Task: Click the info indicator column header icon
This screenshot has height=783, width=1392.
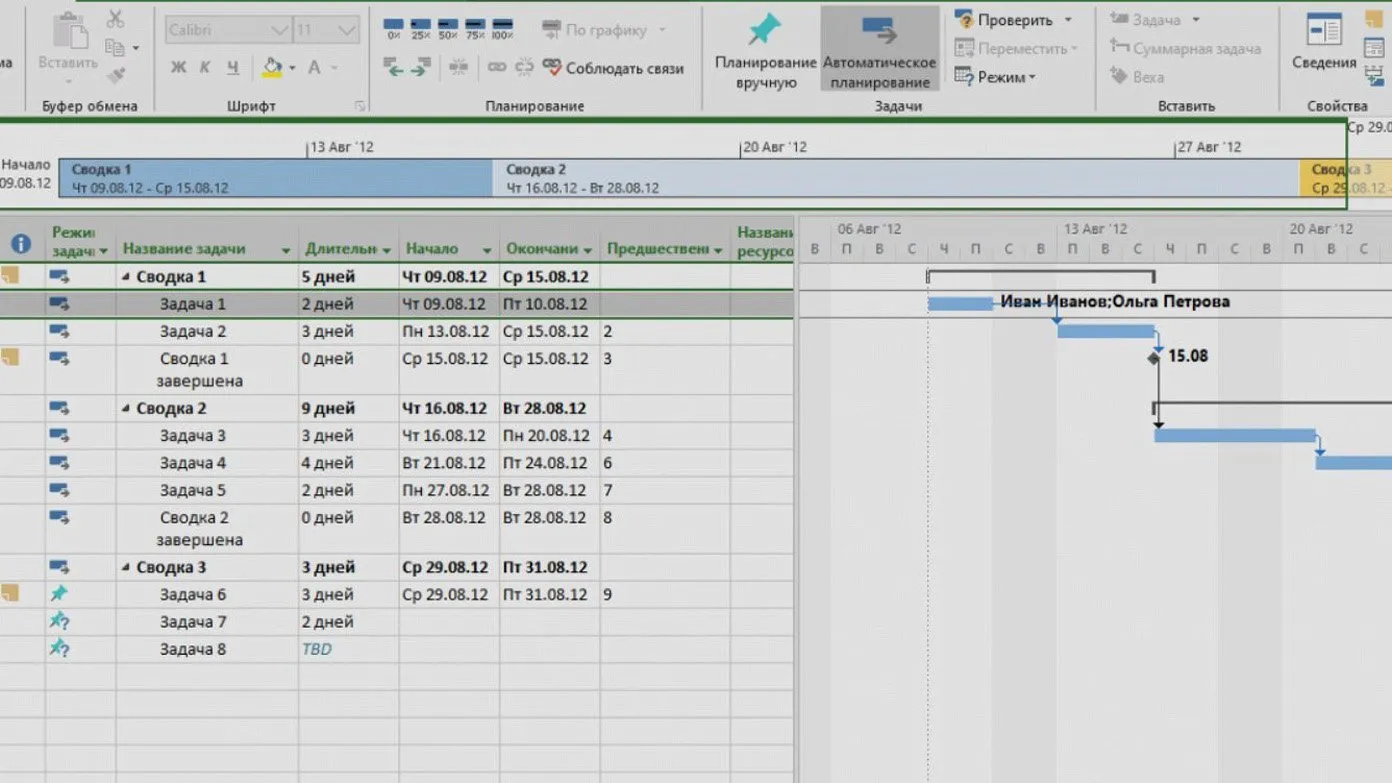Action: (x=21, y=243)
